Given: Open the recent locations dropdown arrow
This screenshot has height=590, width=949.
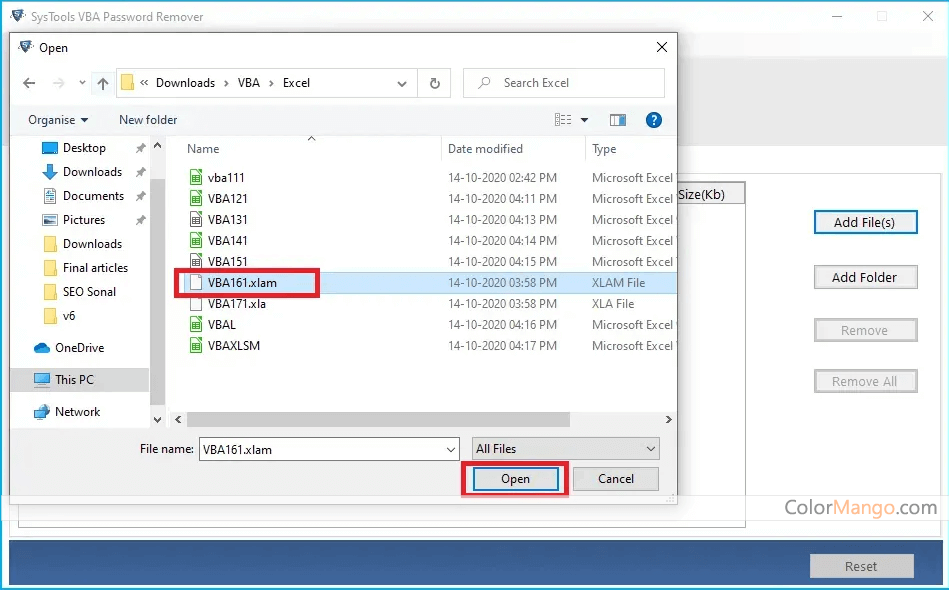Looking at the screenshot, I should [82, 83].
